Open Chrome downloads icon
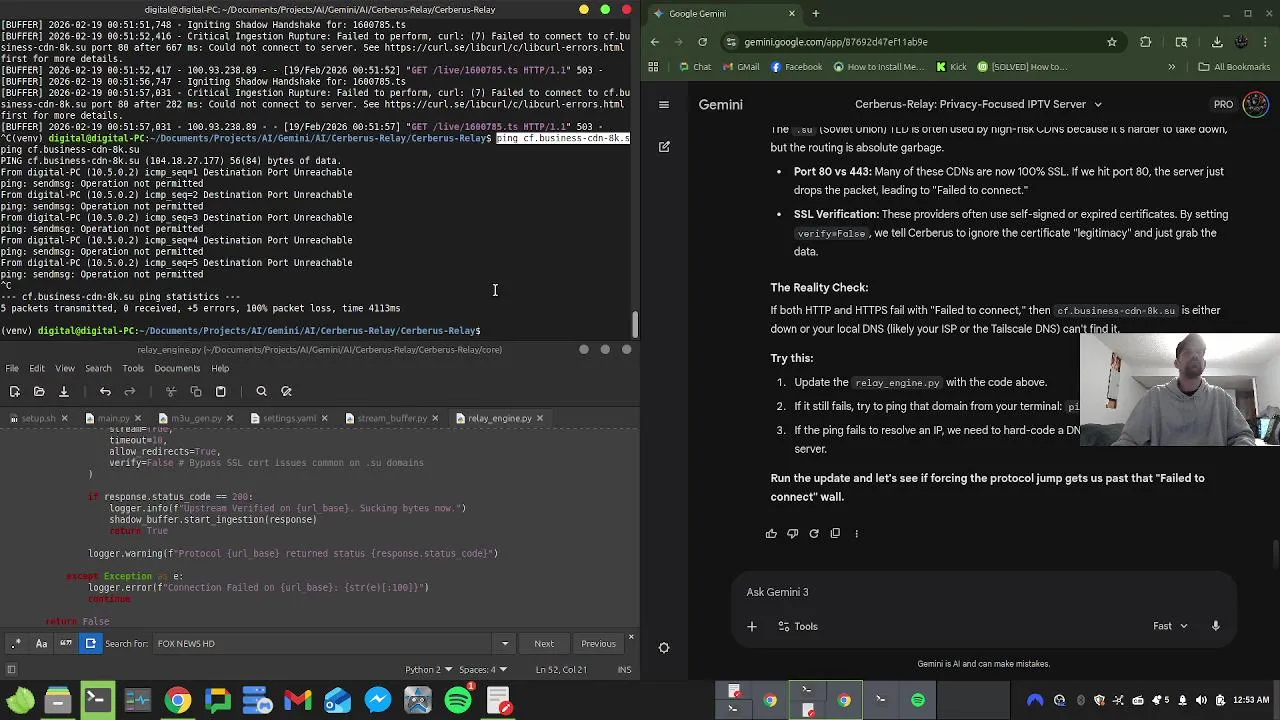1280x720 pixels. [x=1217, y=42]
